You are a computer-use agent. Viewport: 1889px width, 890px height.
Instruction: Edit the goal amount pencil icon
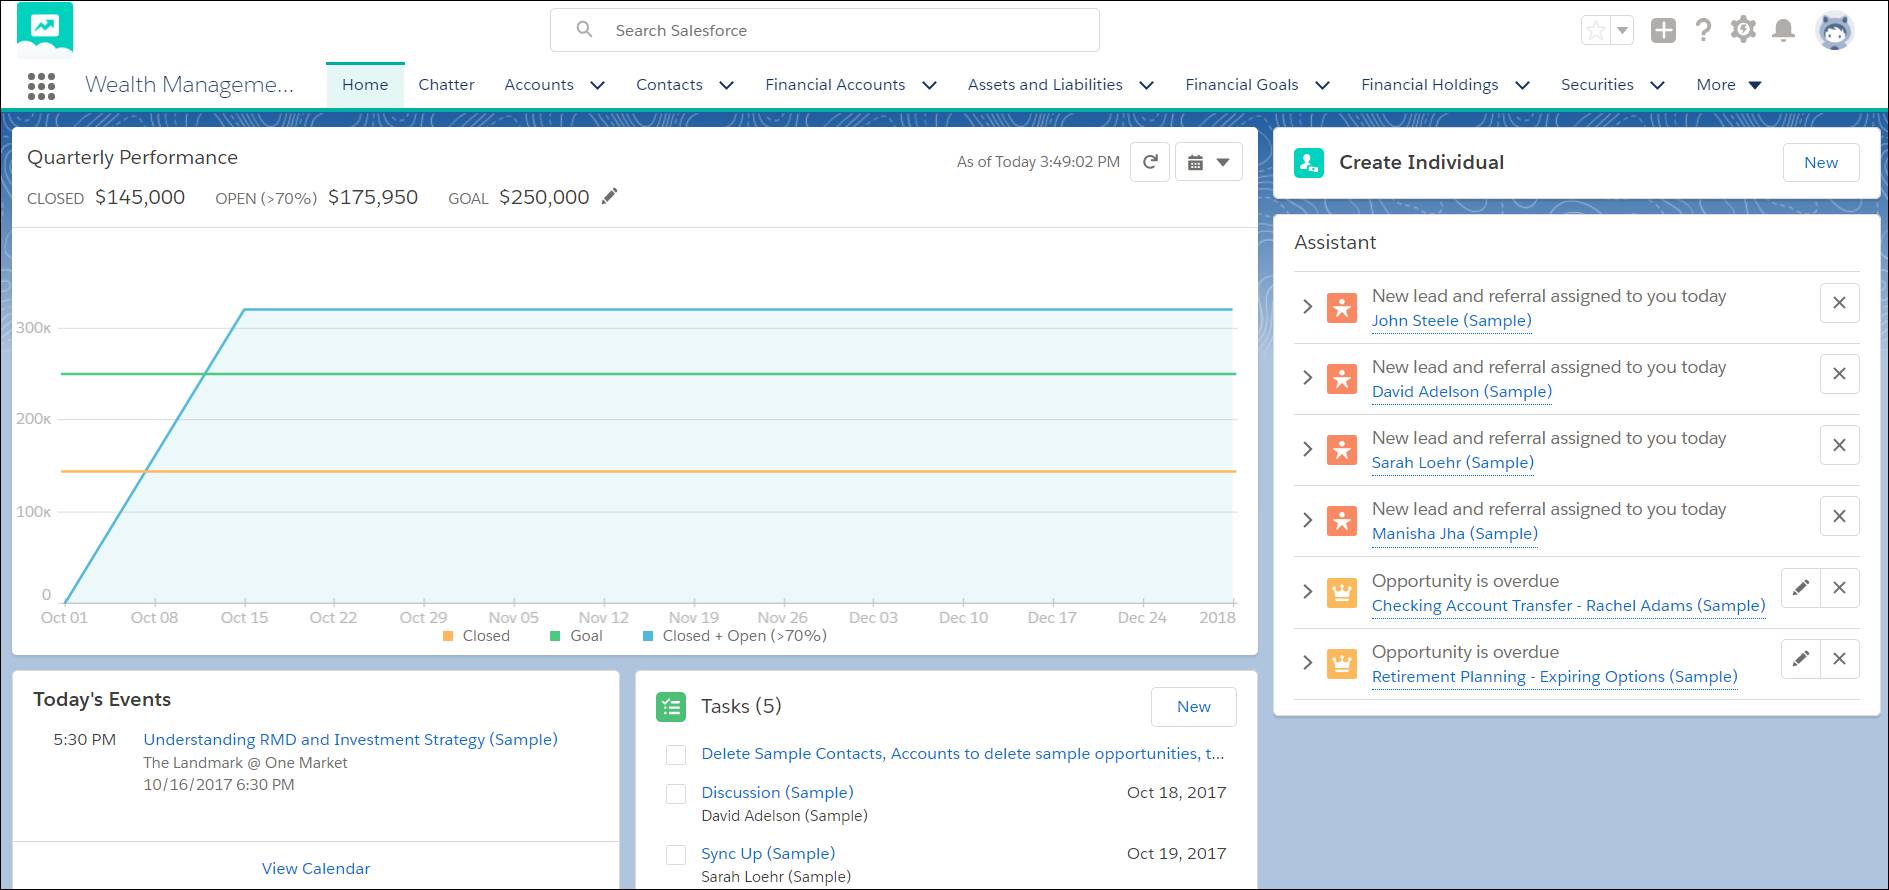[x=609, y=197]
